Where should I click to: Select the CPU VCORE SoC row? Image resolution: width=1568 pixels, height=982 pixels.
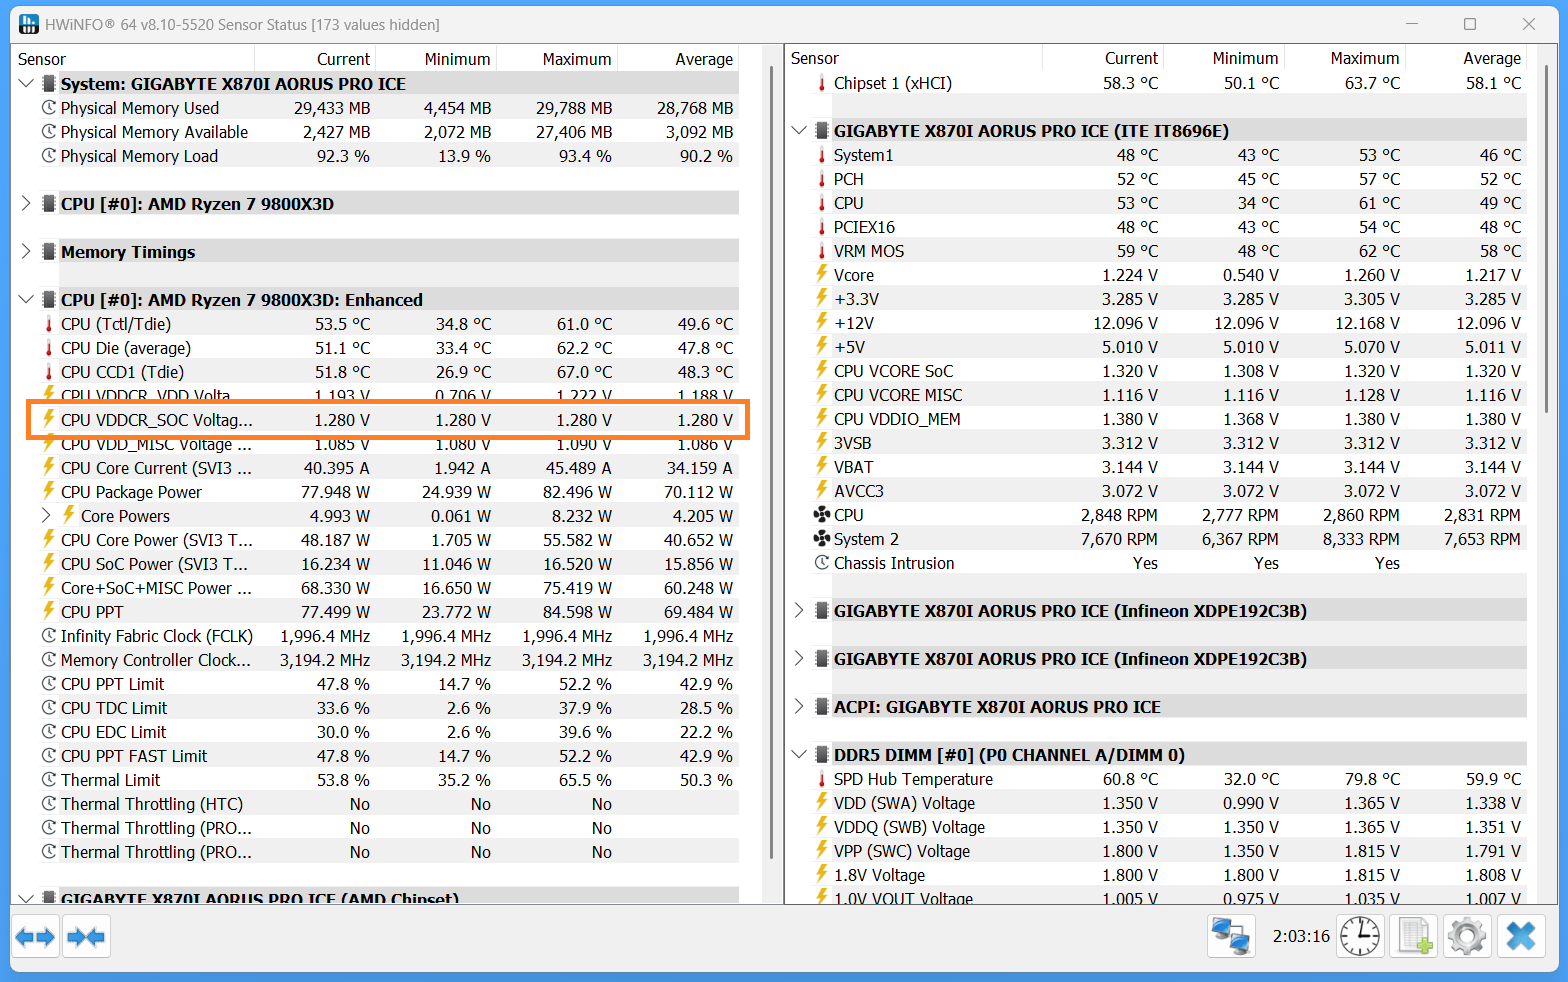pos(1169,371)
